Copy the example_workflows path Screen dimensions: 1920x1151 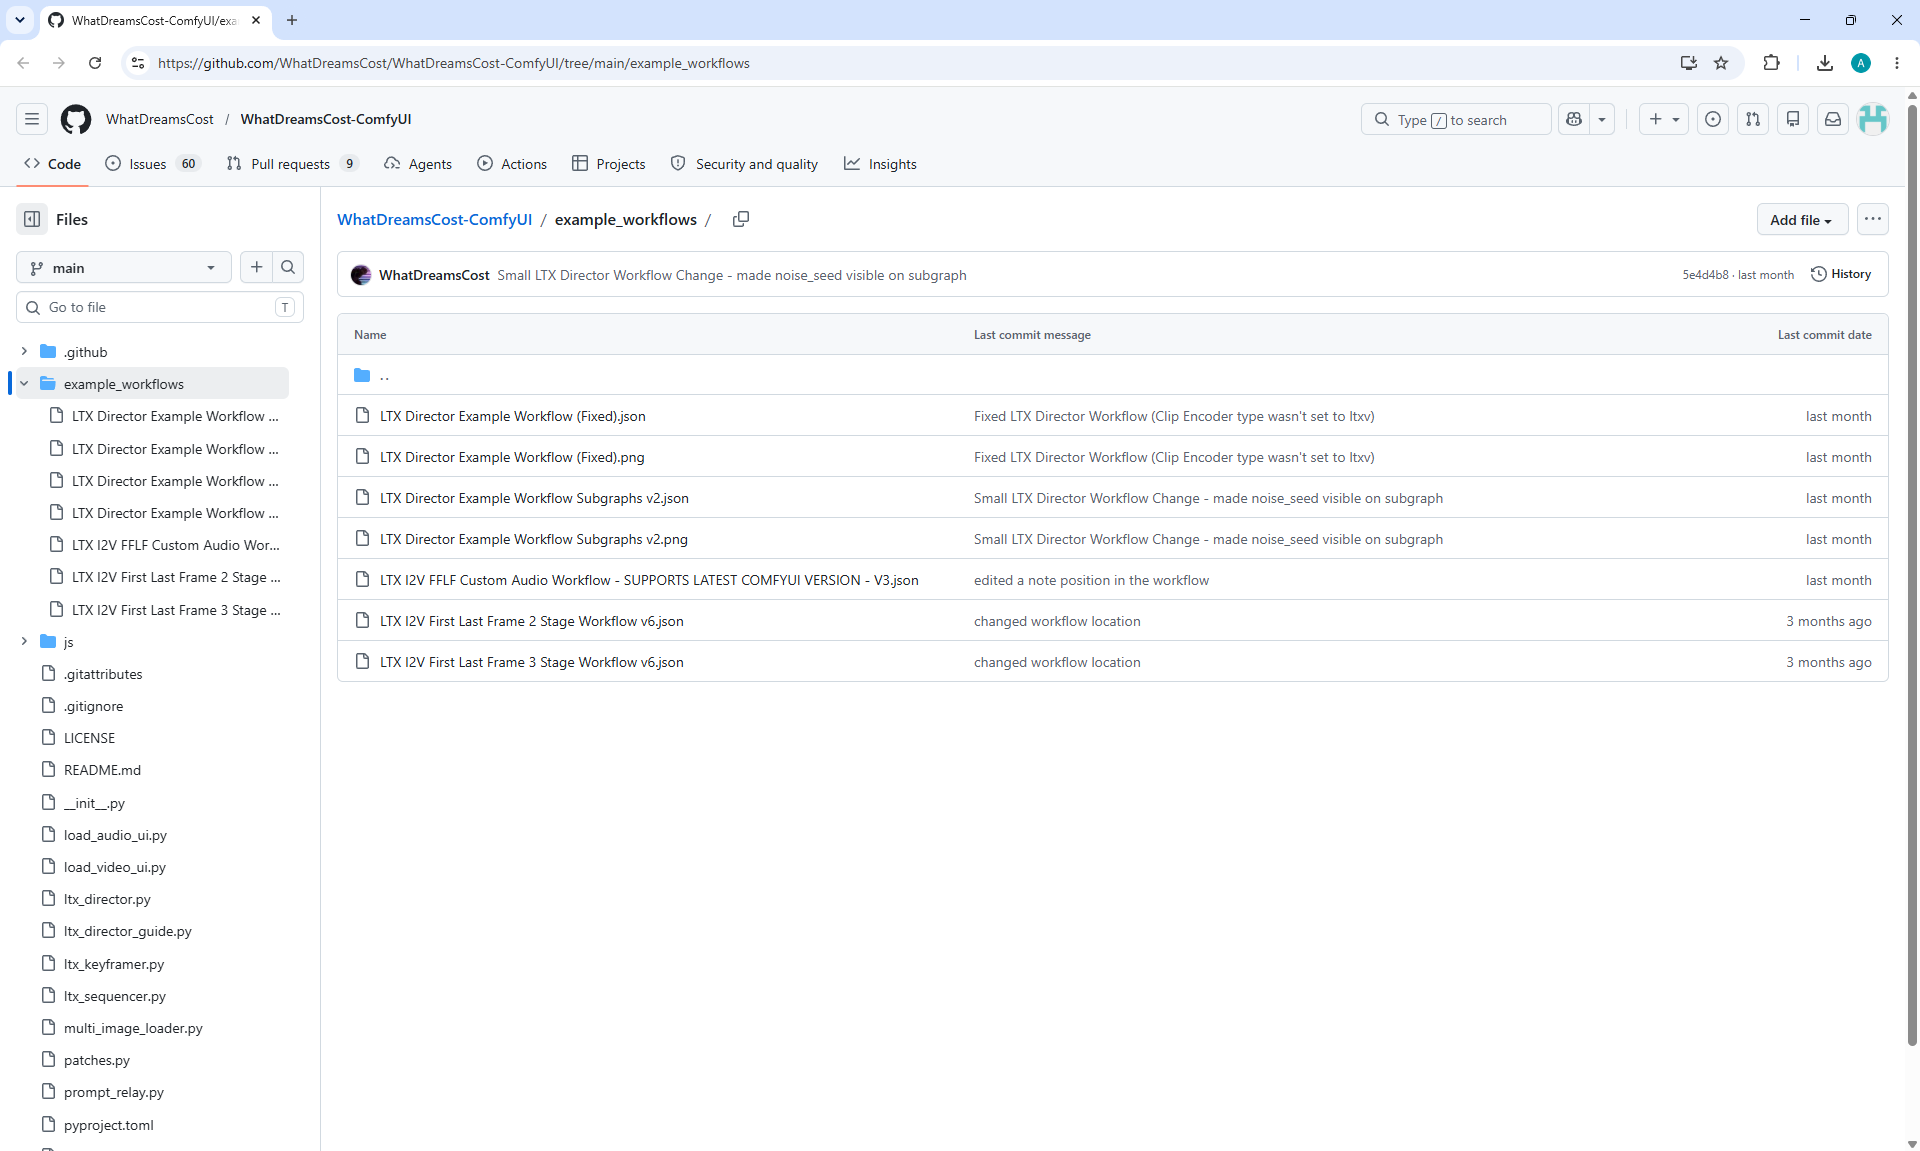click(741, 219)
